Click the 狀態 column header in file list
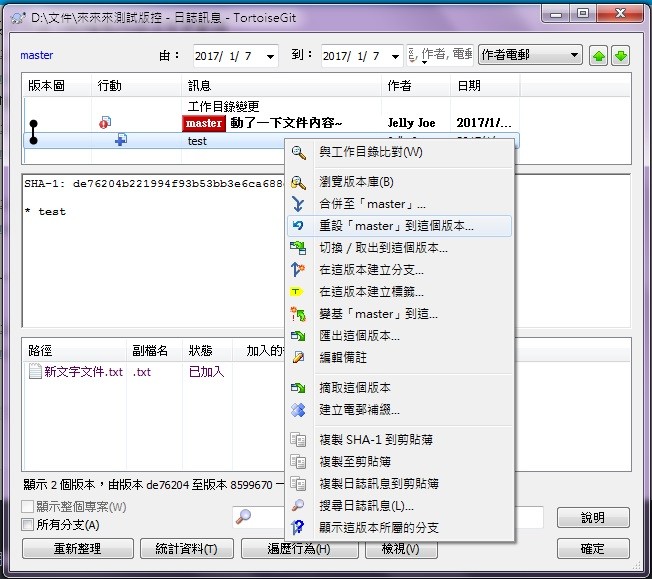Screen dimensions: 652x579 [207, 350]
